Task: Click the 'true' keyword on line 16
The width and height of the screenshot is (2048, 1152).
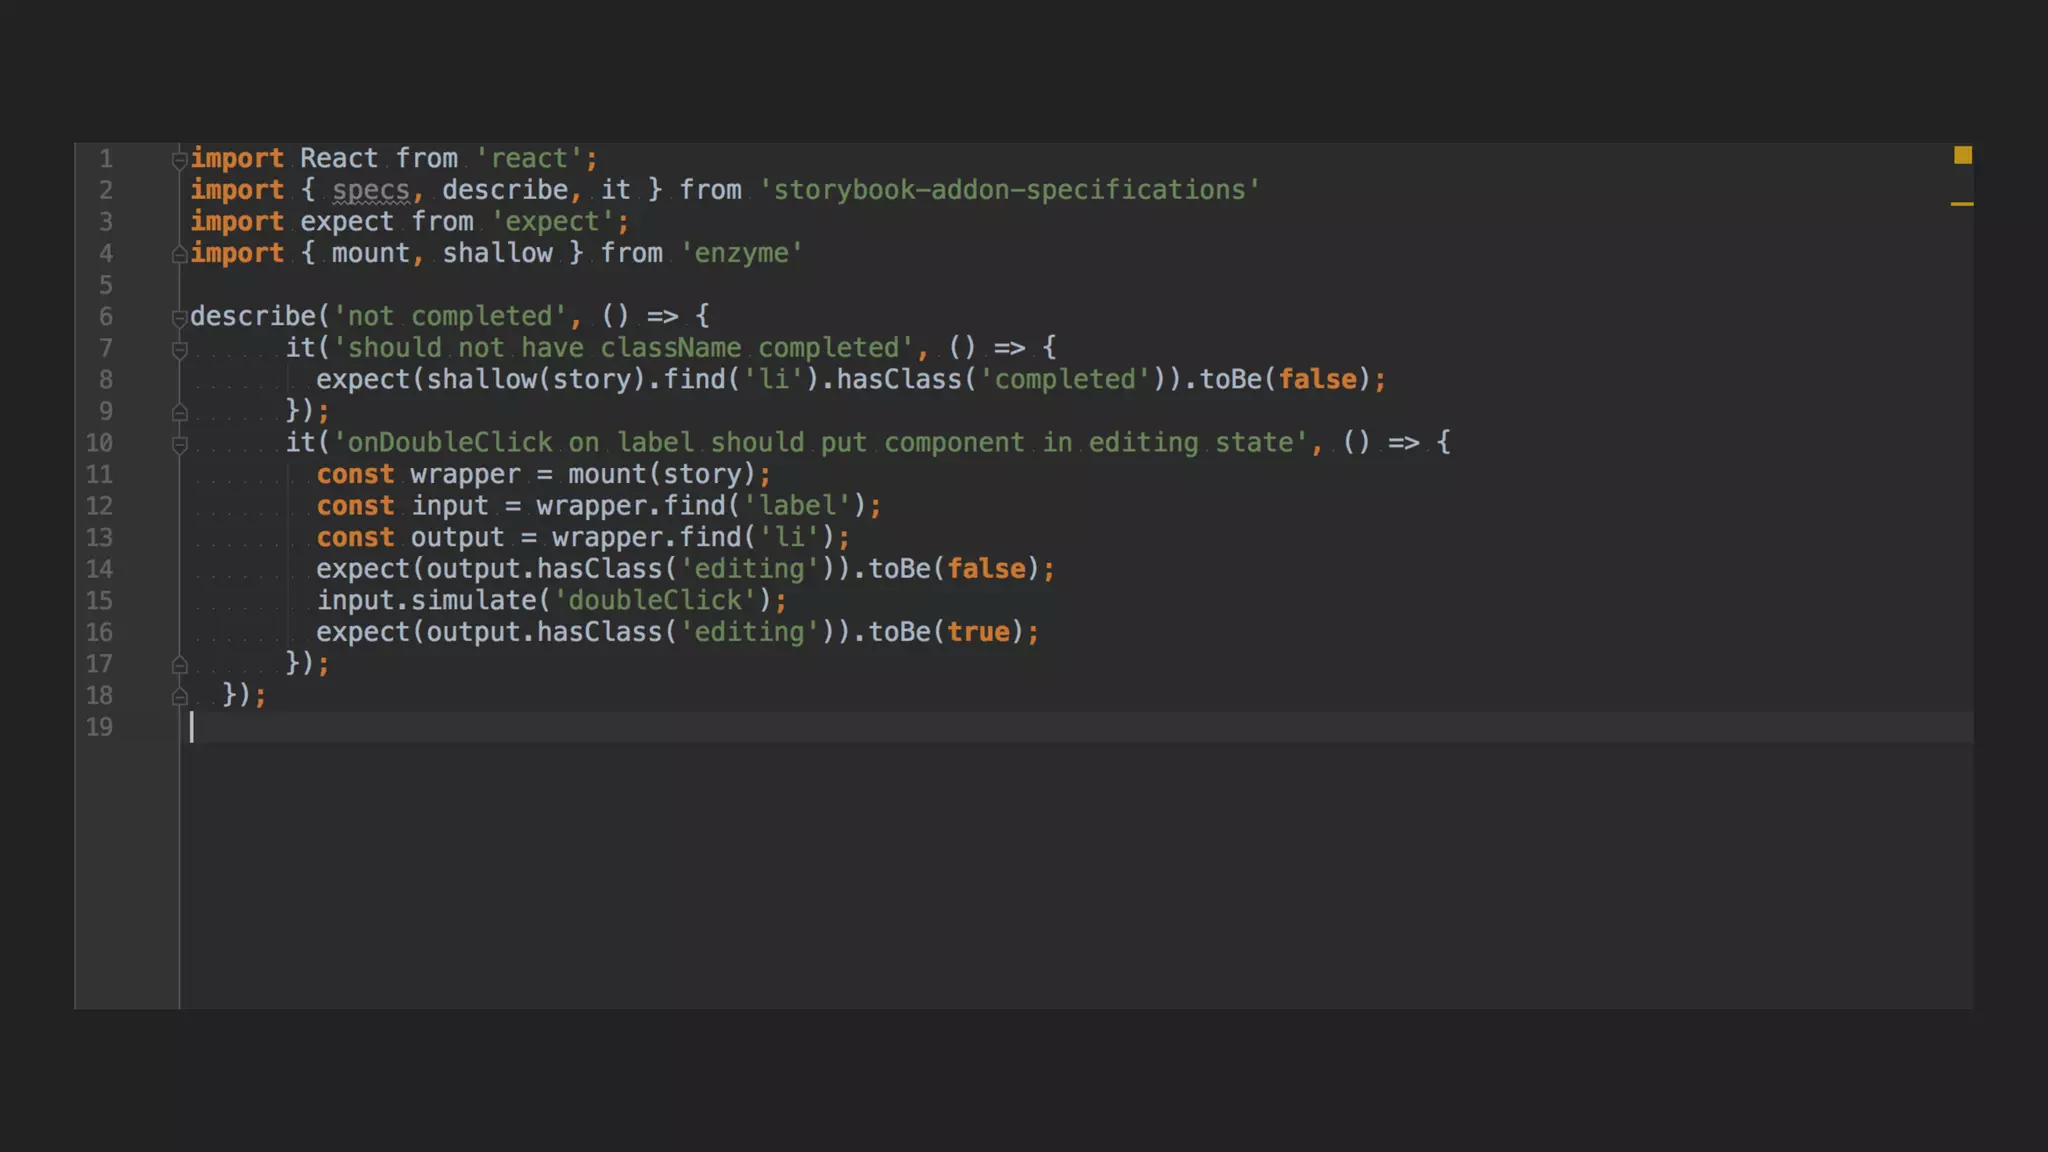Action: click(978, 633)
